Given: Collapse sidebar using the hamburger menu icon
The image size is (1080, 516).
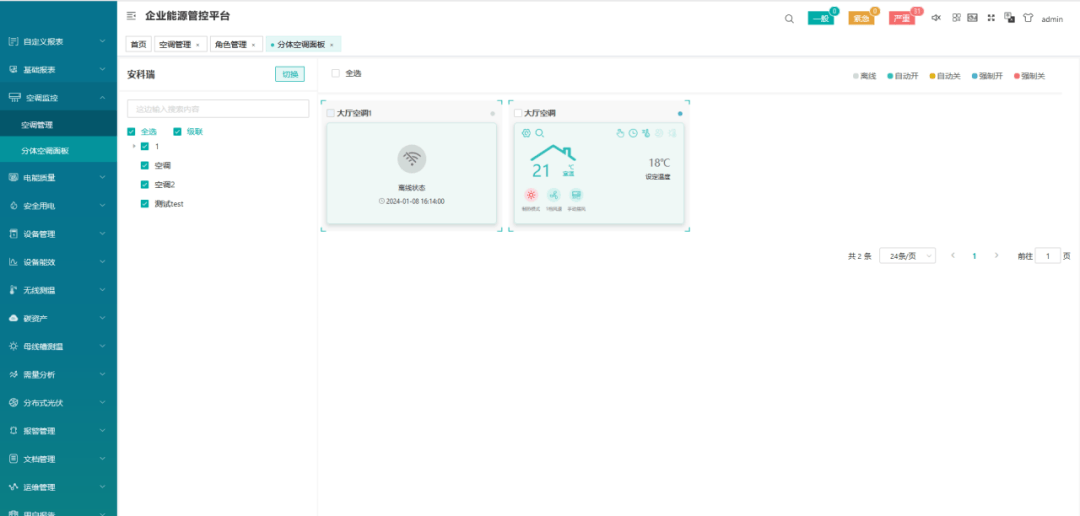Looking at the screenshot, I should (131, 17).
